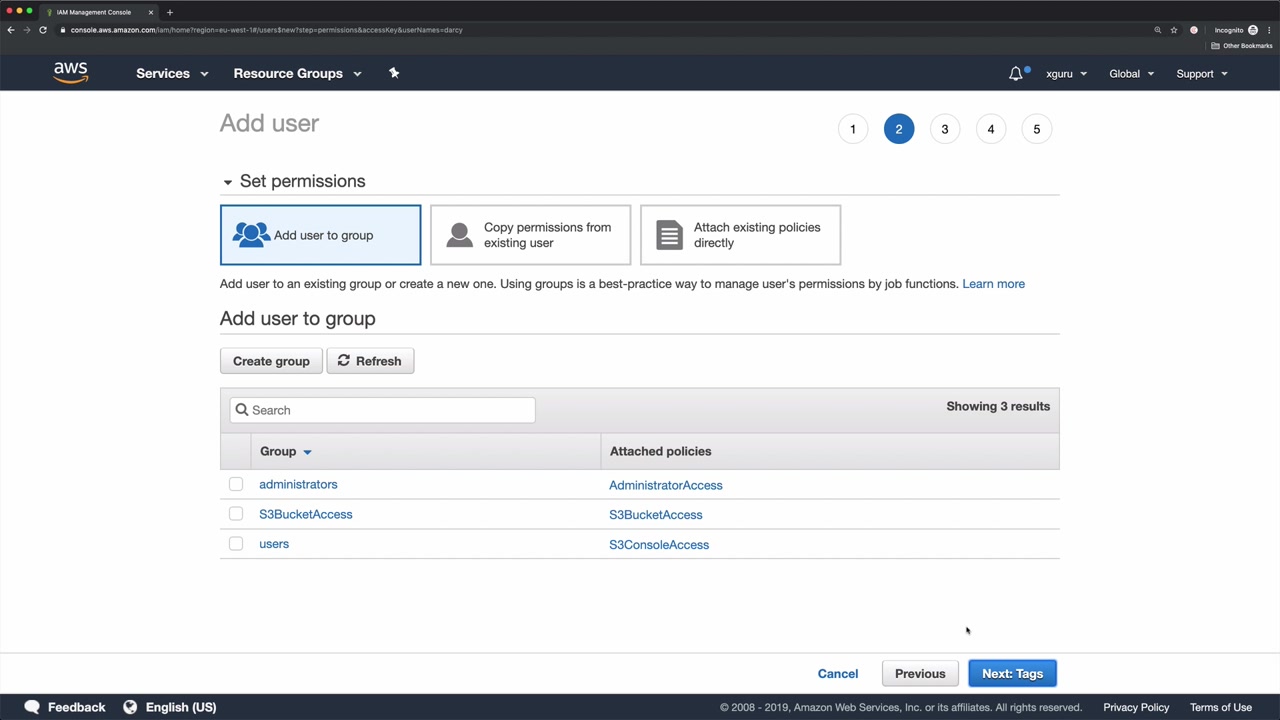
Task: Open the Chrome three-dot menu
Action: pyautogui.click(x=1269, y=30)
